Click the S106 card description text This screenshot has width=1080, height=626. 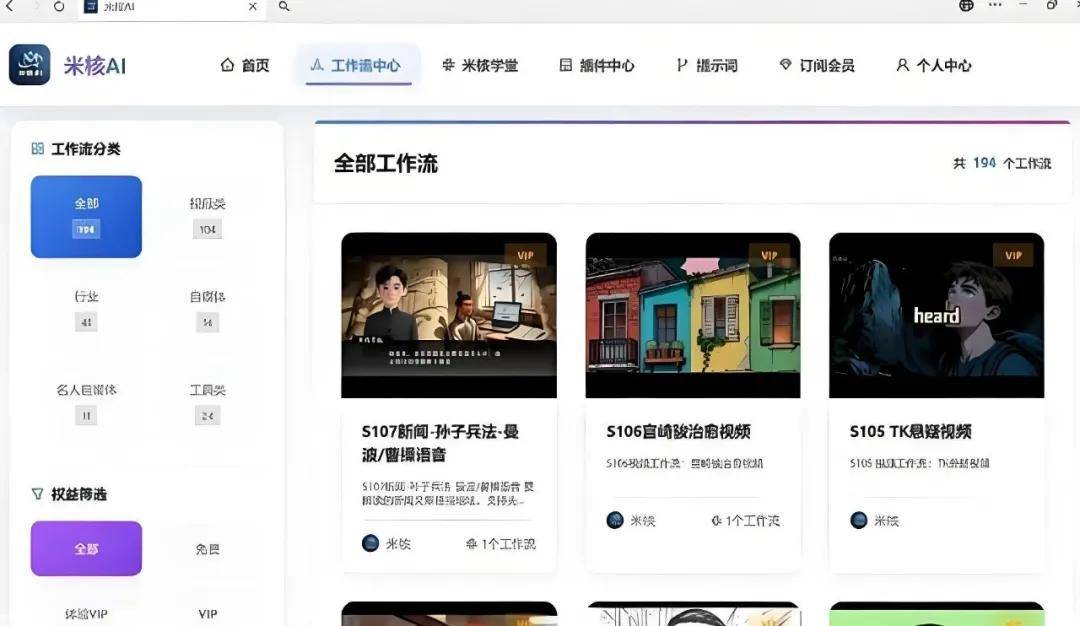(x=685, y=463)
